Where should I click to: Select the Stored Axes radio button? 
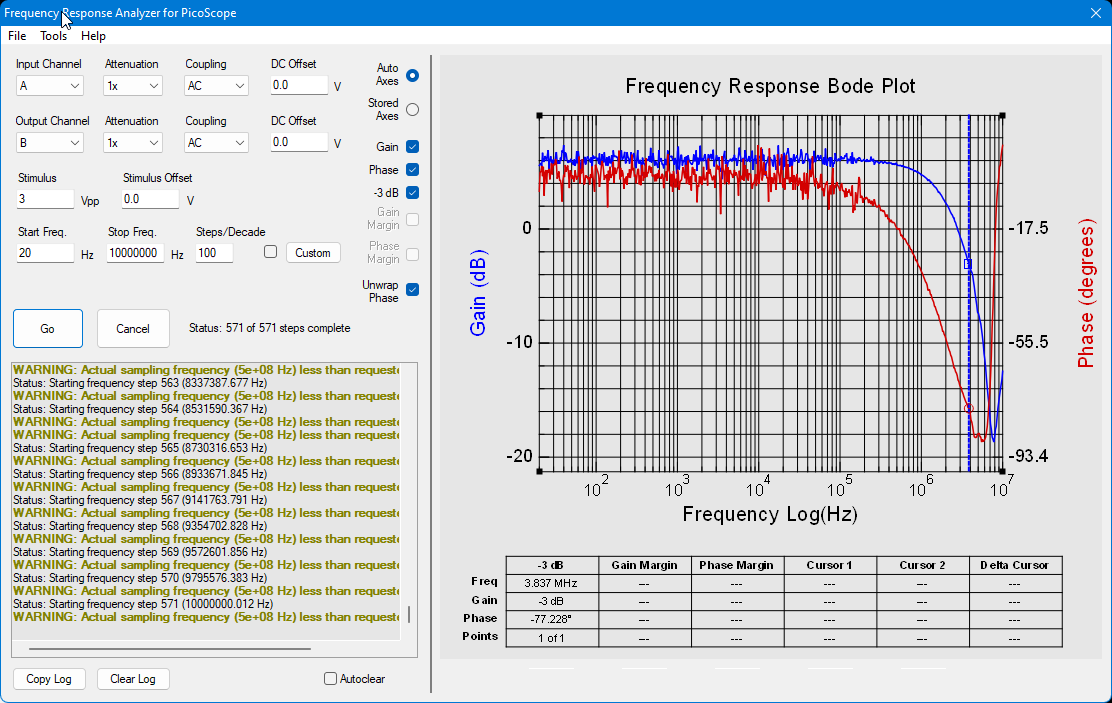coord(413,110)
